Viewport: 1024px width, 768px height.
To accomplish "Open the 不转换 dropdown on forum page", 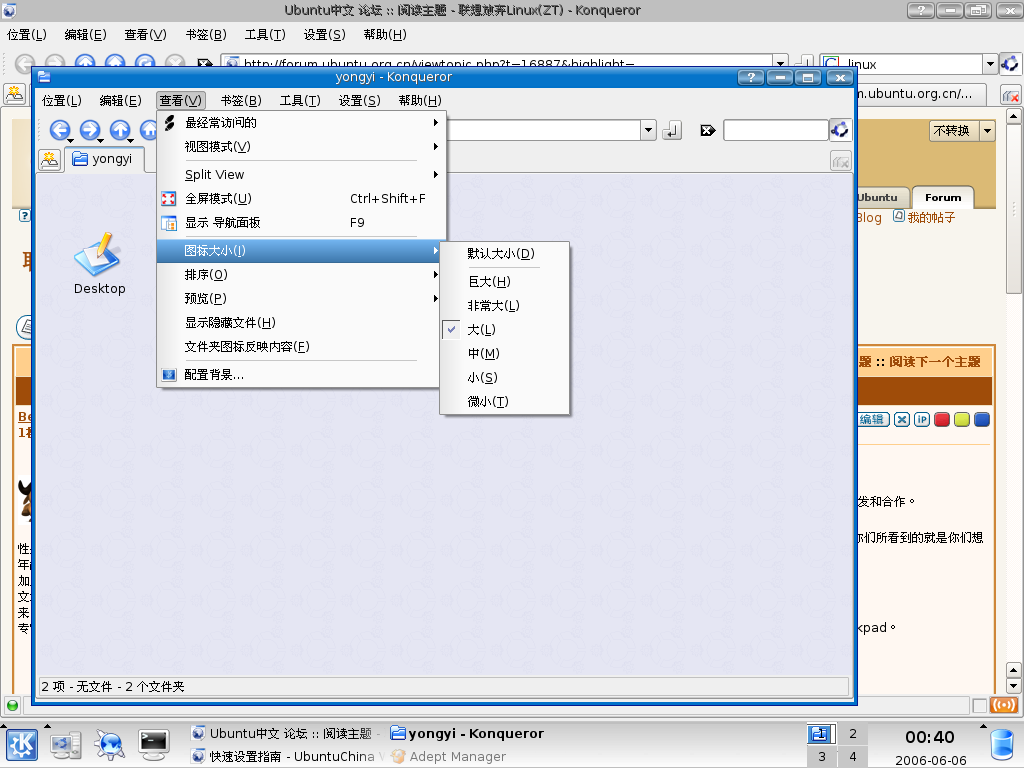I will coord(987,131).
